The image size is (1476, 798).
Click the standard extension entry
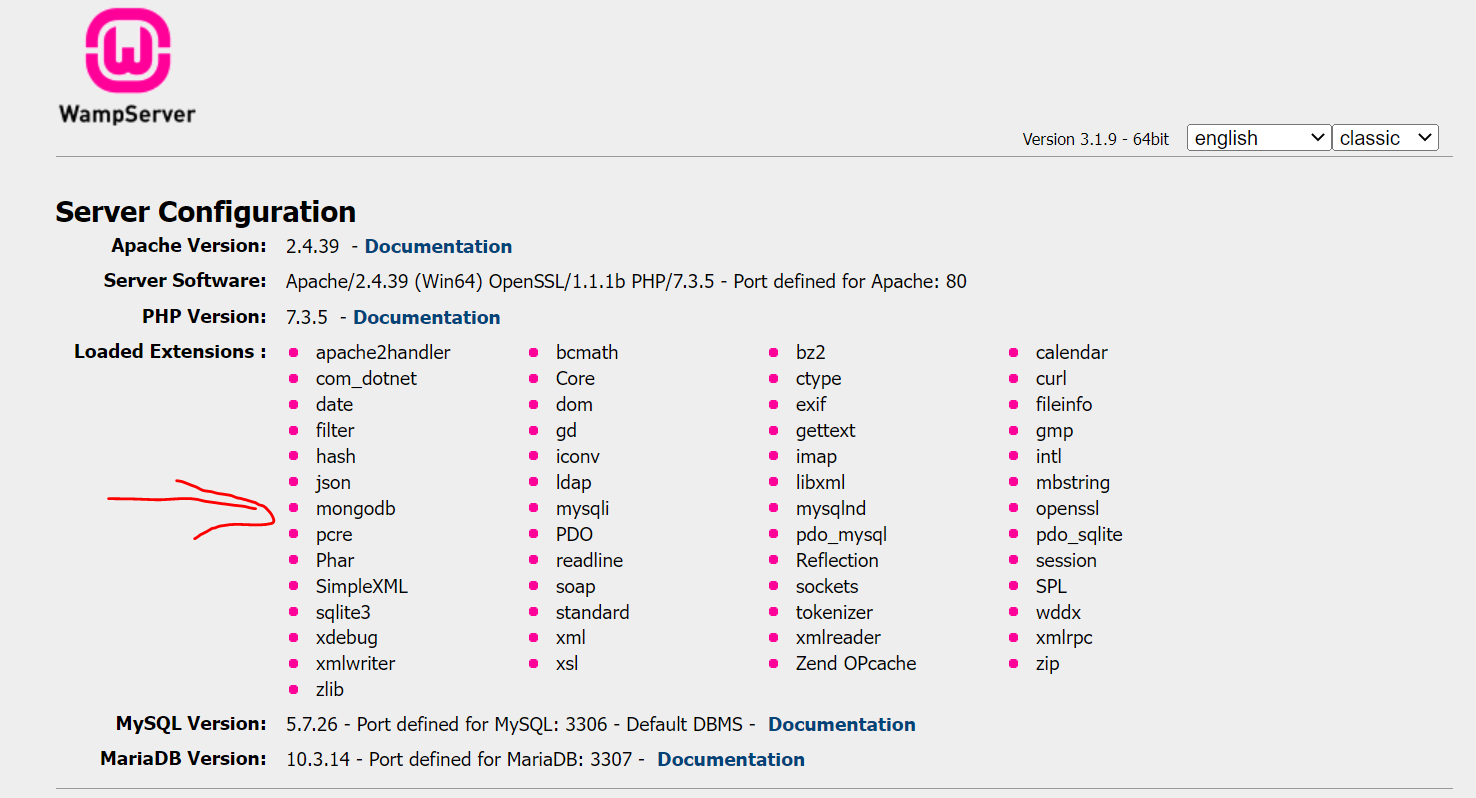(x=593, y=612)
